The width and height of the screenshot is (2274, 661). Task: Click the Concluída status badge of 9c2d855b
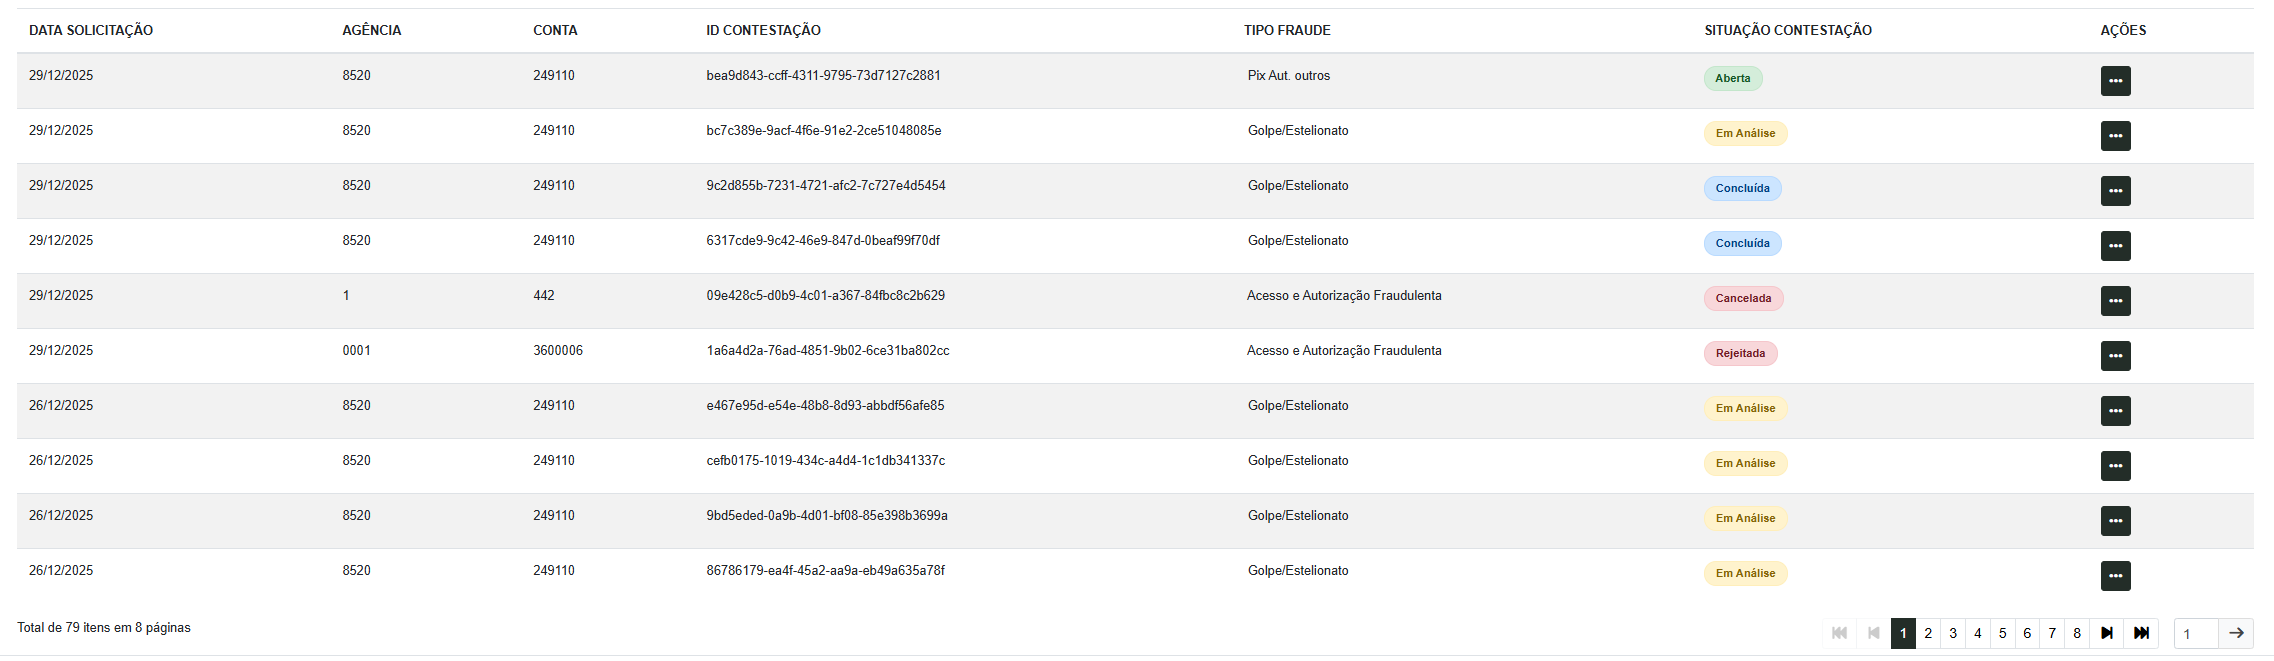click(1742, 188)
